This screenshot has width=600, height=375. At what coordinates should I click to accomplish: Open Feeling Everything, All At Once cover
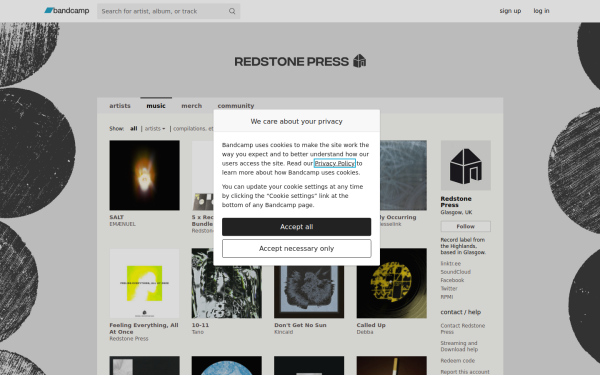(x=144, y=283)
